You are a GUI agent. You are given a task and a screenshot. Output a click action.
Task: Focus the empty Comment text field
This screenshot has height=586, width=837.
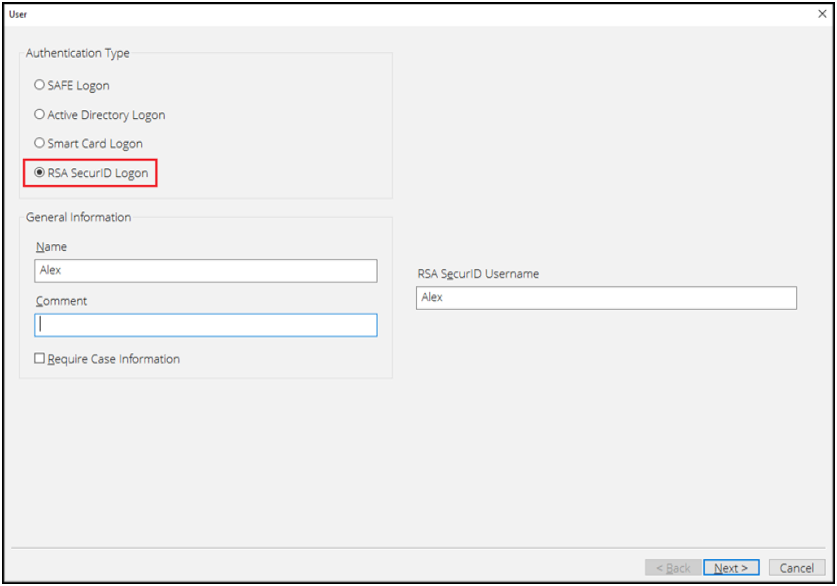[205, 325]
